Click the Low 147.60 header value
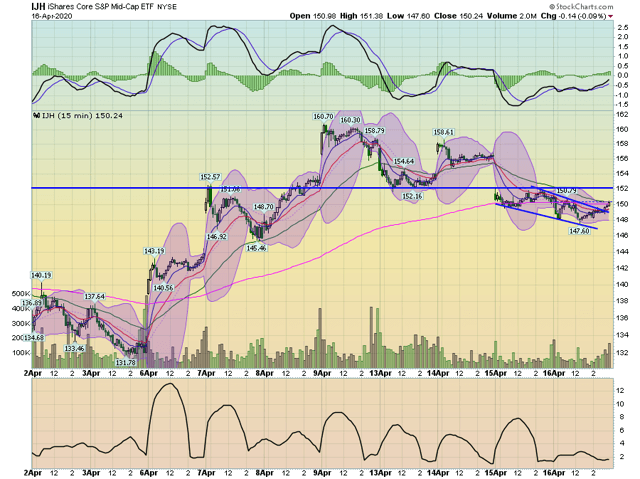 409,16
